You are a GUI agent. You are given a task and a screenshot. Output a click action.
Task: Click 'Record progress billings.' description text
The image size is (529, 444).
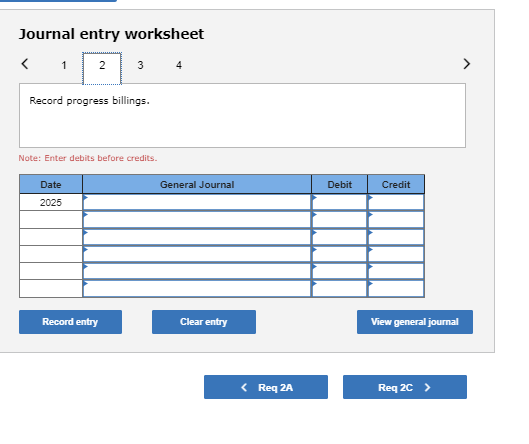click(x=89, y=101)
